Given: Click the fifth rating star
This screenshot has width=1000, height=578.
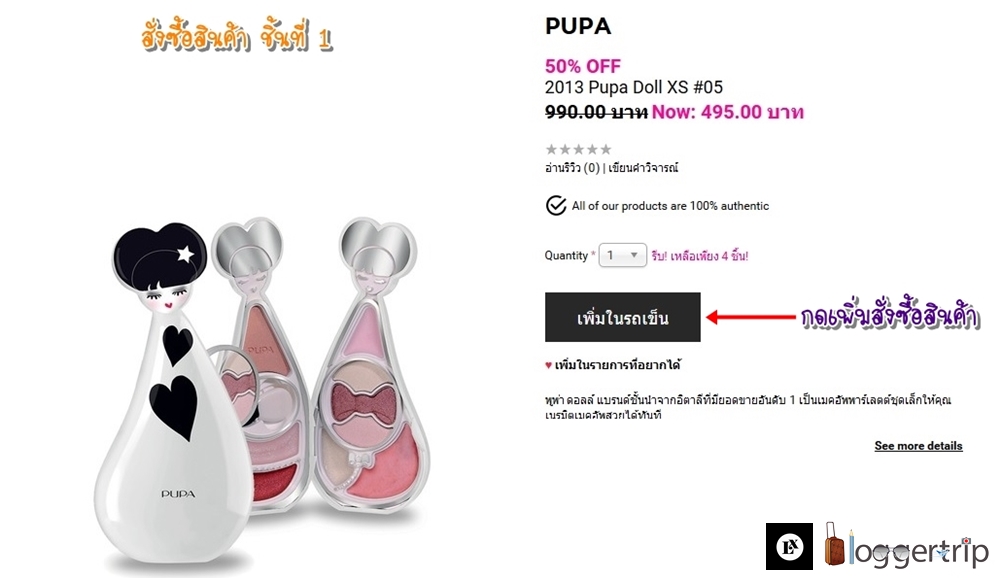Looking at the screenshot, I should (x=605, y=149).
